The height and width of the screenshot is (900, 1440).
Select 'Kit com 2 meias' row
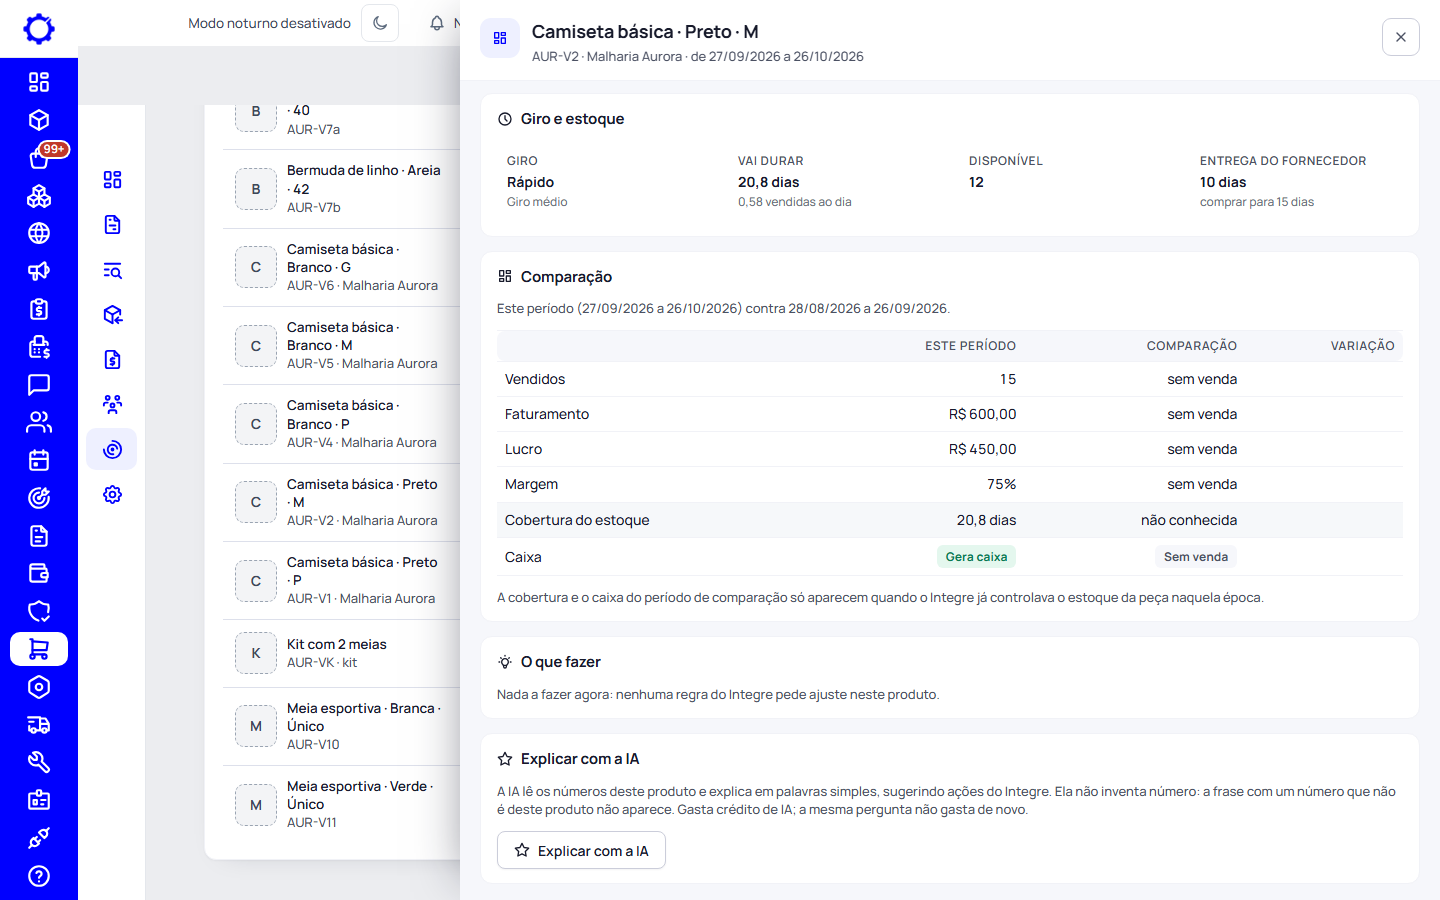(341, 653)
